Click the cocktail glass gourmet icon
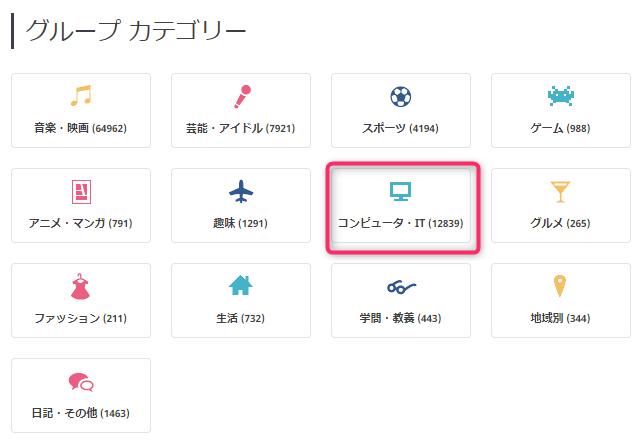 pos(561,192)
